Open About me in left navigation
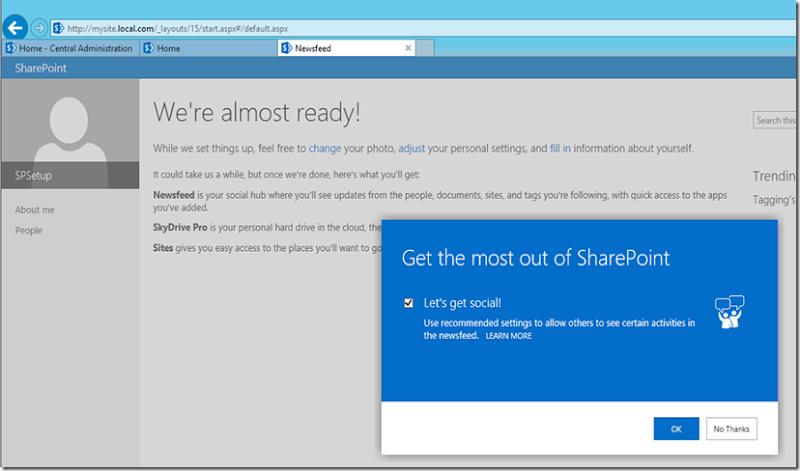 (x=35, y=210)
